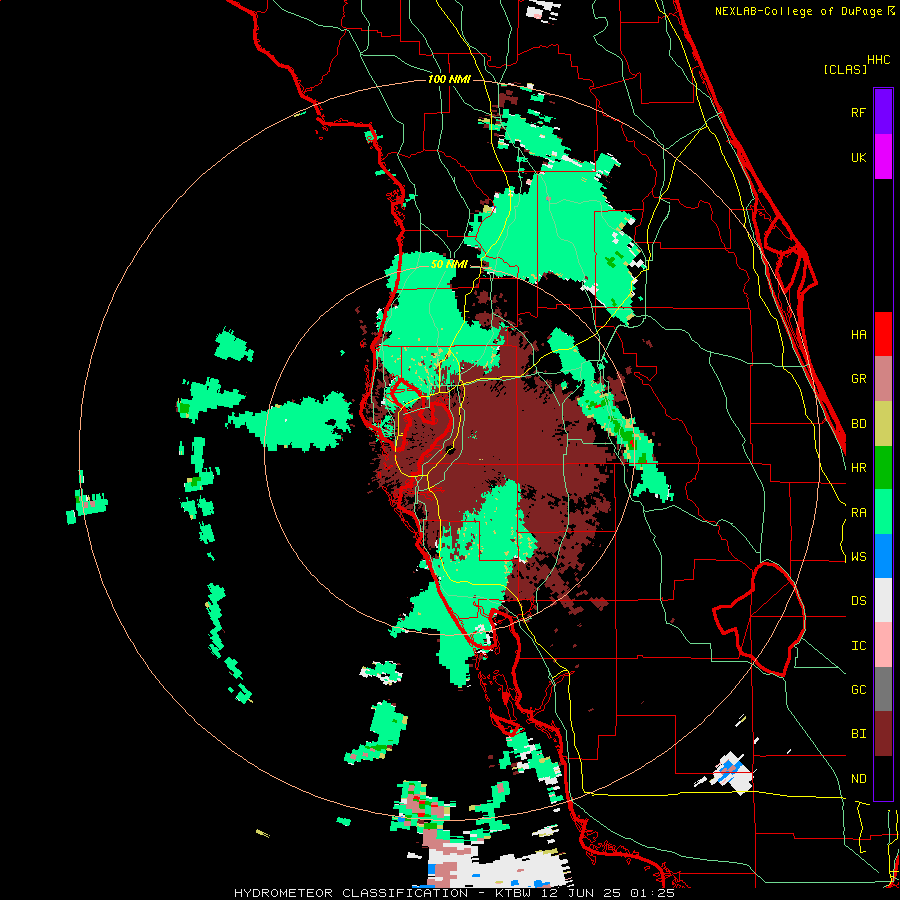Click the 'NEXLAB-College of DuPage' text
900x900 pixels.
coord(798,11)
